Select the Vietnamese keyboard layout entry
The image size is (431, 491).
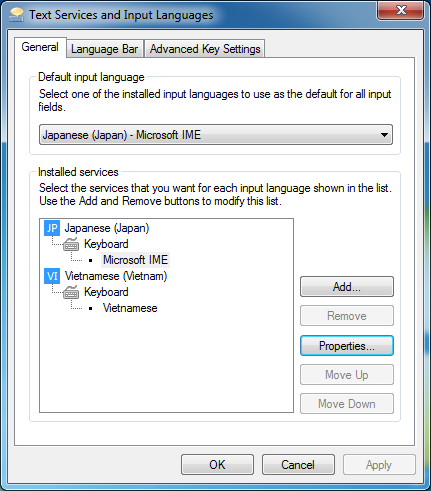coord(130,308)
